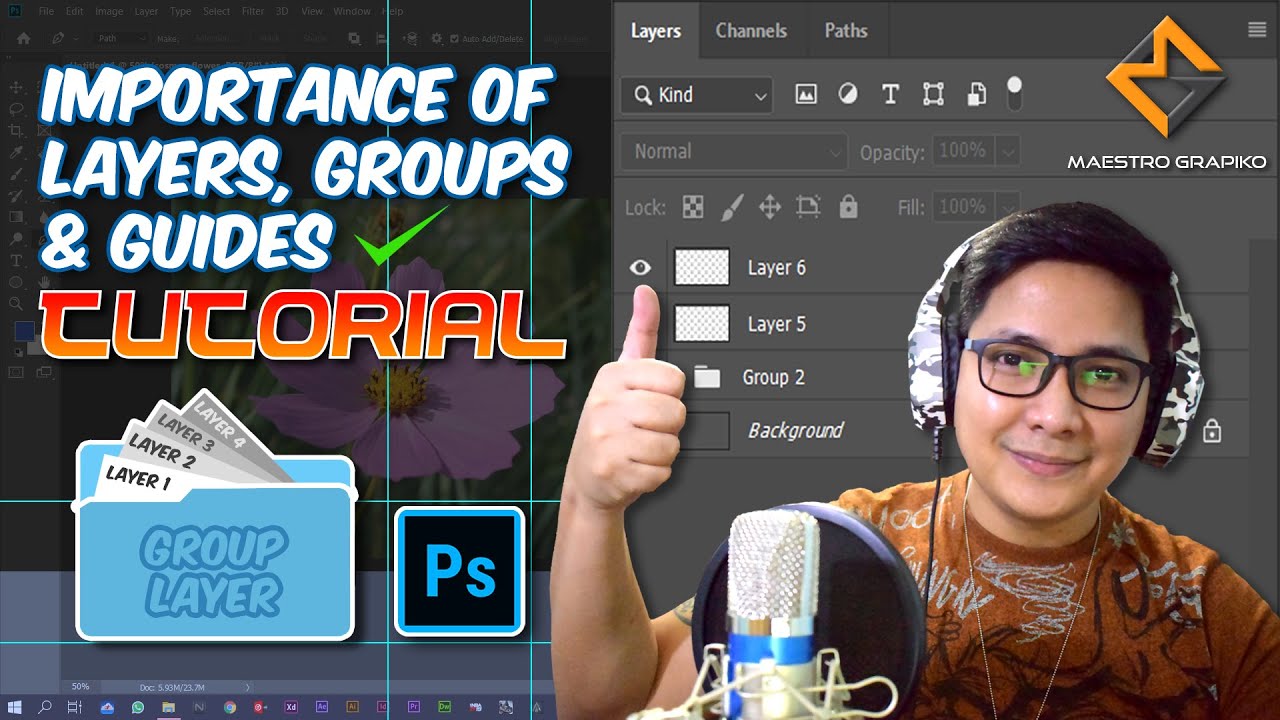The image size is (1280, 720).
Task: Turn on lock image pixels brush icon
Action: coord(731,207)
